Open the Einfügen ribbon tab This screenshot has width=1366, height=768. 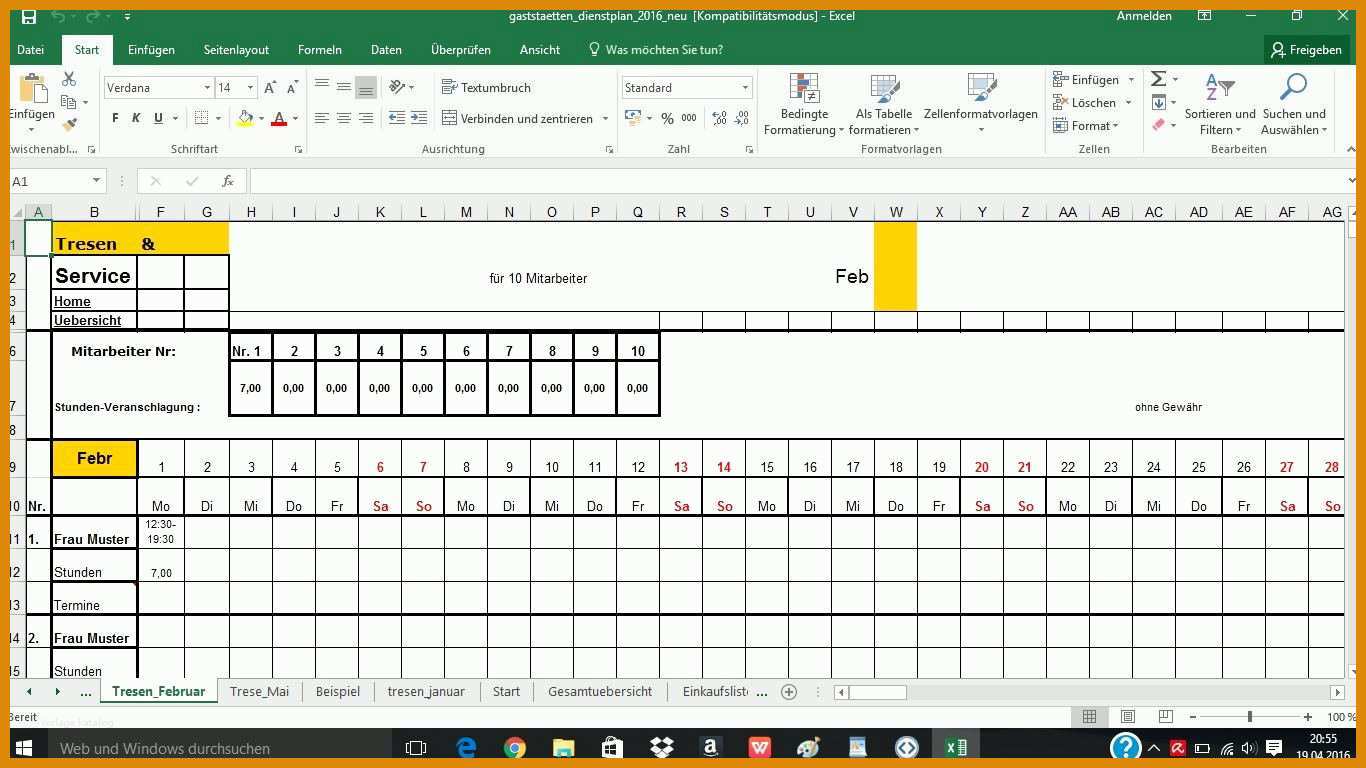pos(151,49)
